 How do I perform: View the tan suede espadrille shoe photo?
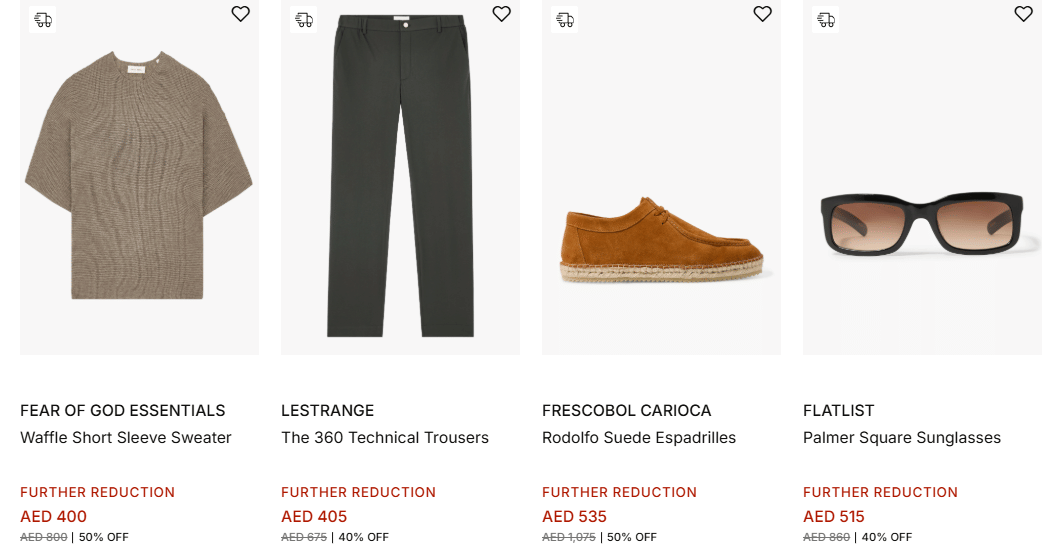click(x=661, y=240)
